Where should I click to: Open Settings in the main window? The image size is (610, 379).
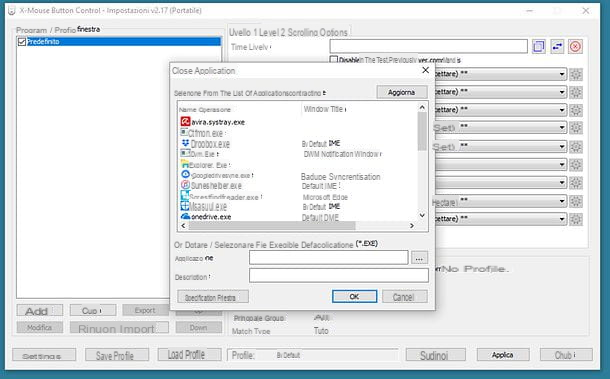[44, 355]
